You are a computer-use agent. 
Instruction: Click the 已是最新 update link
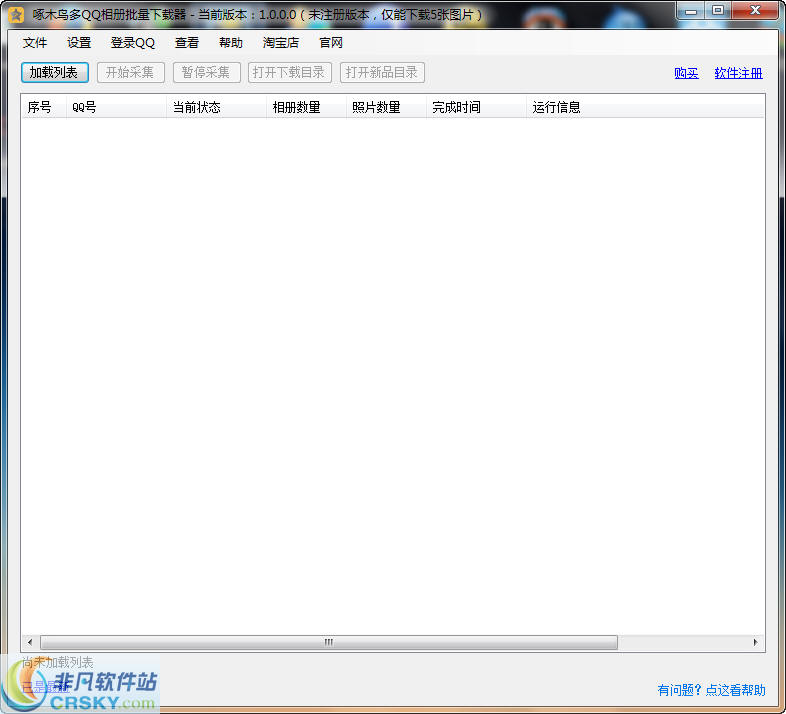point(45,687)
